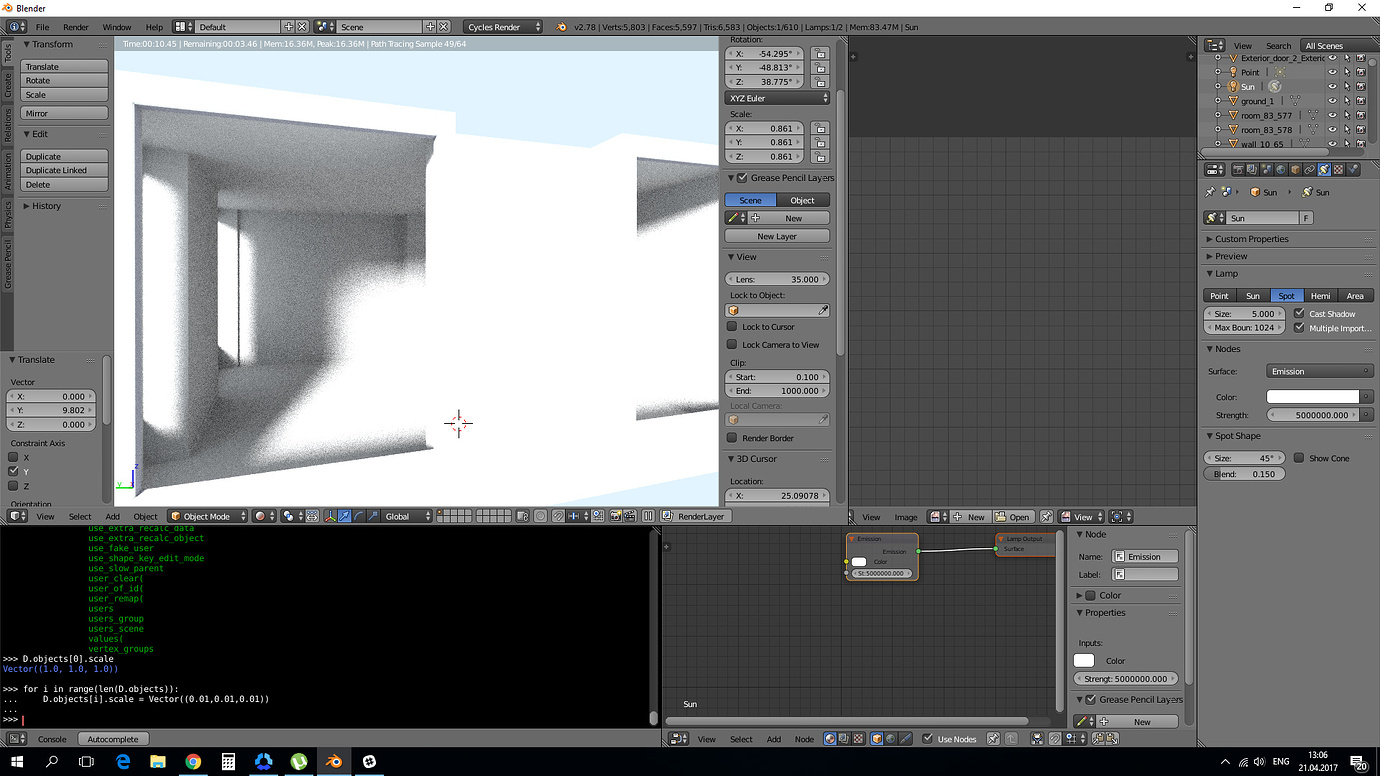Image resolution: width=1380 pixels, height=776 pixels.
Task: Open the Surface Emission shader dropdown
Action: pos(1320,371)
